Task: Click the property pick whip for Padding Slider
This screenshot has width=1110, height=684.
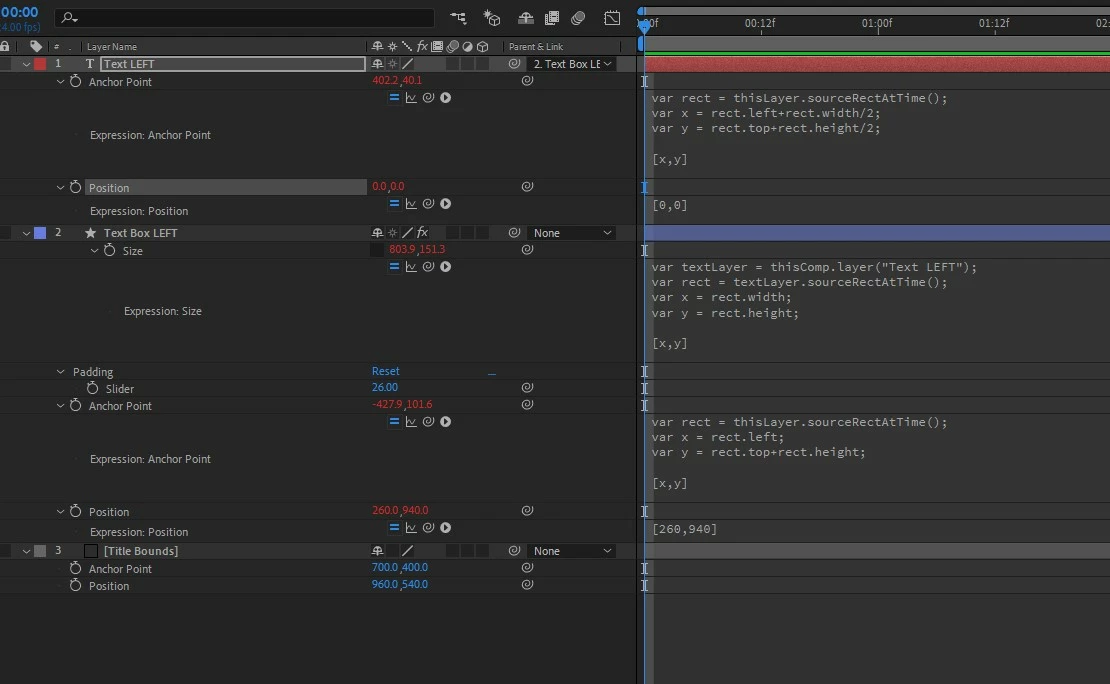Action: point(527,387)
